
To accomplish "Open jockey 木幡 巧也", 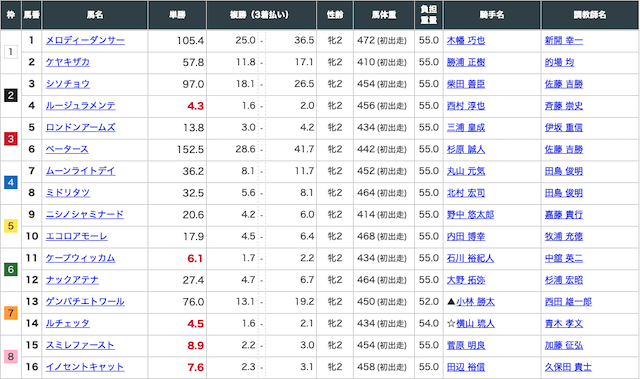I will [x=466, y=40].
